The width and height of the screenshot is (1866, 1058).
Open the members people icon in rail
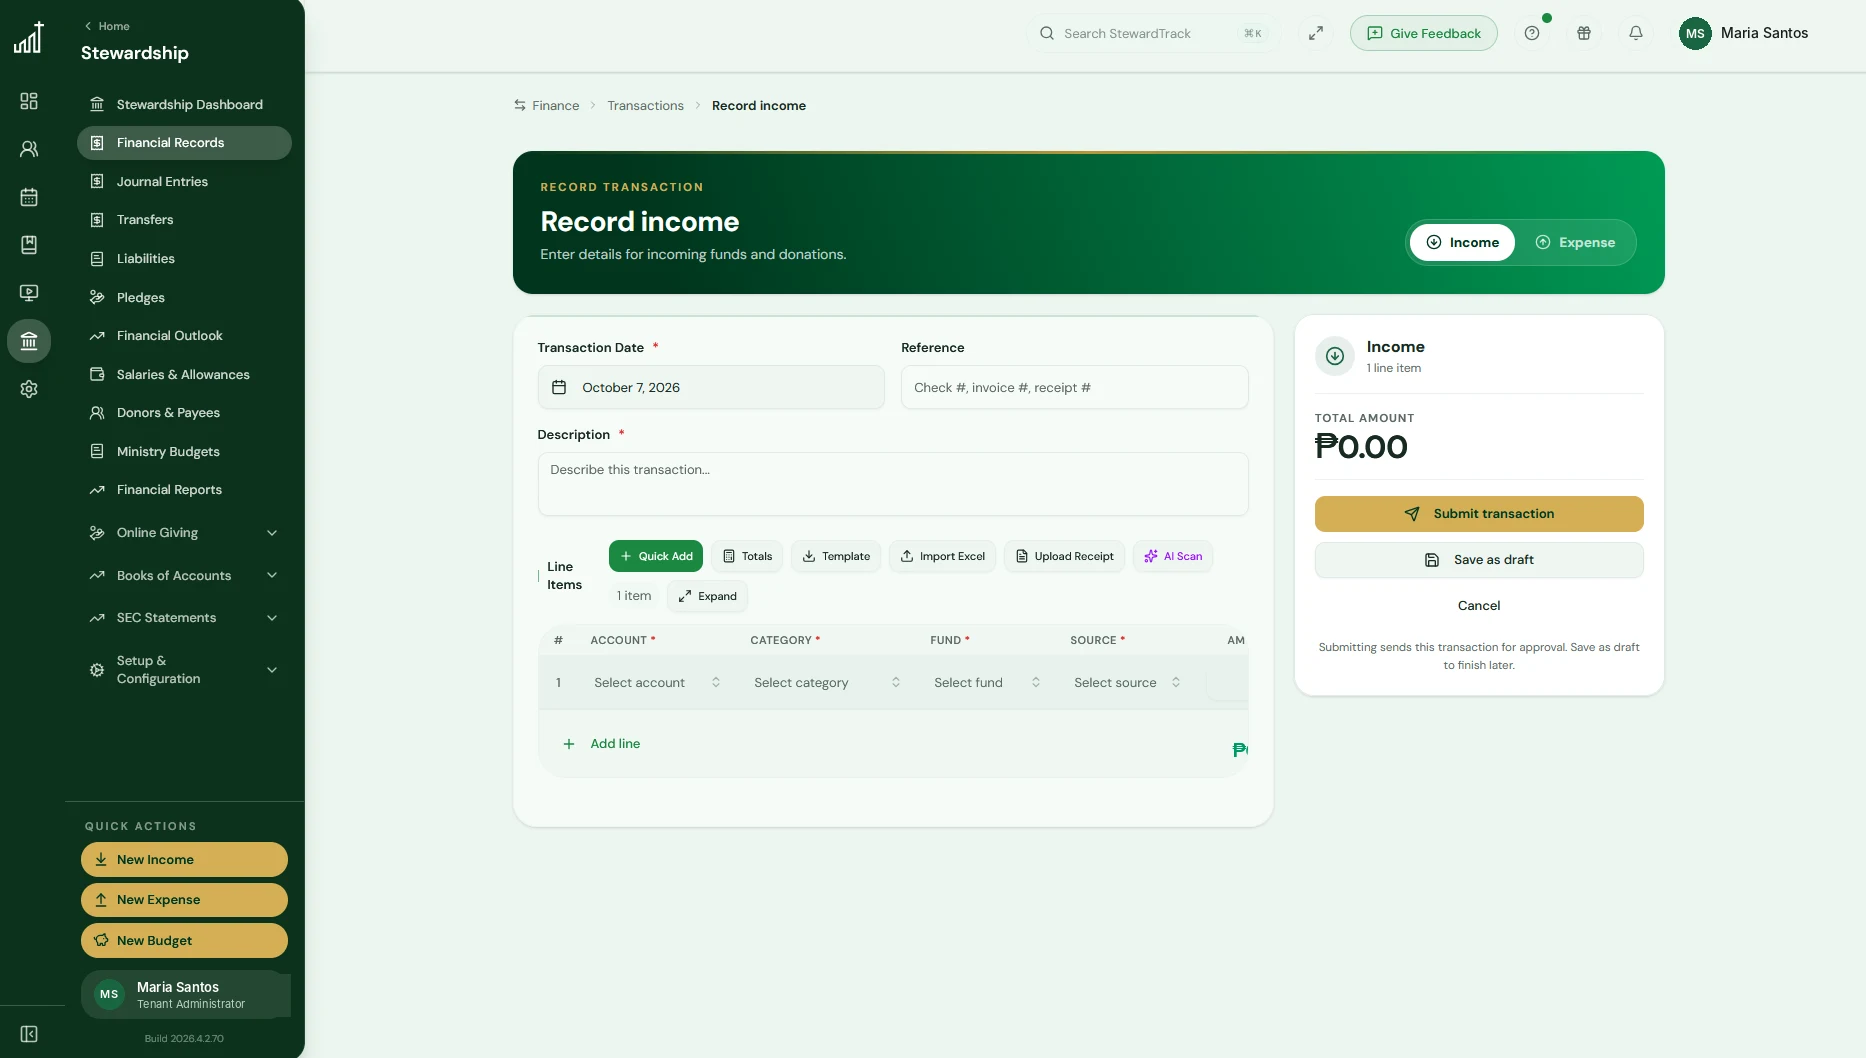29,149
